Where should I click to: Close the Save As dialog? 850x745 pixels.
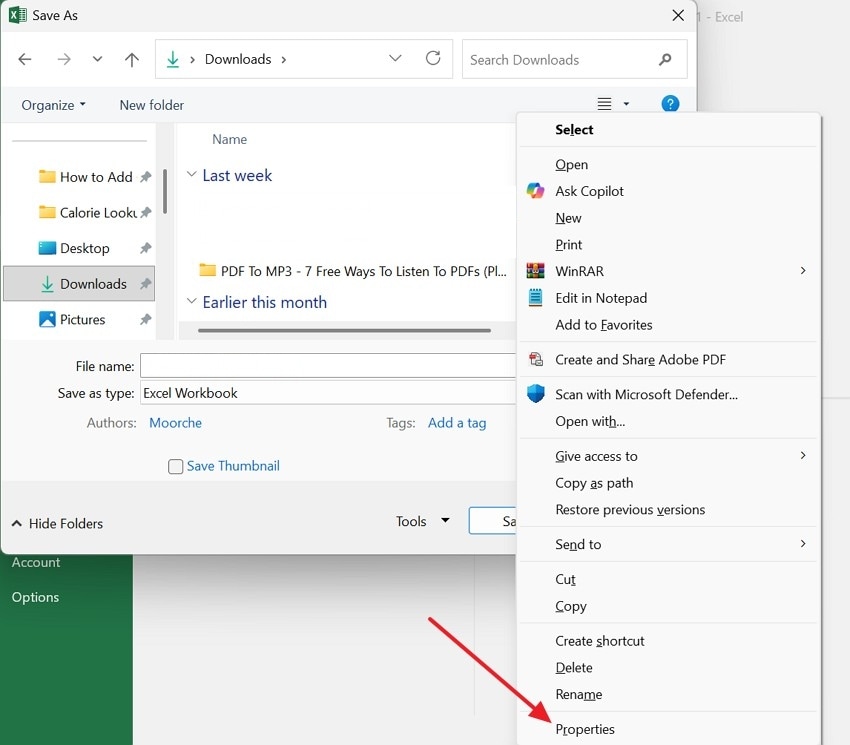pyautogui.click(x=678, y=15)
